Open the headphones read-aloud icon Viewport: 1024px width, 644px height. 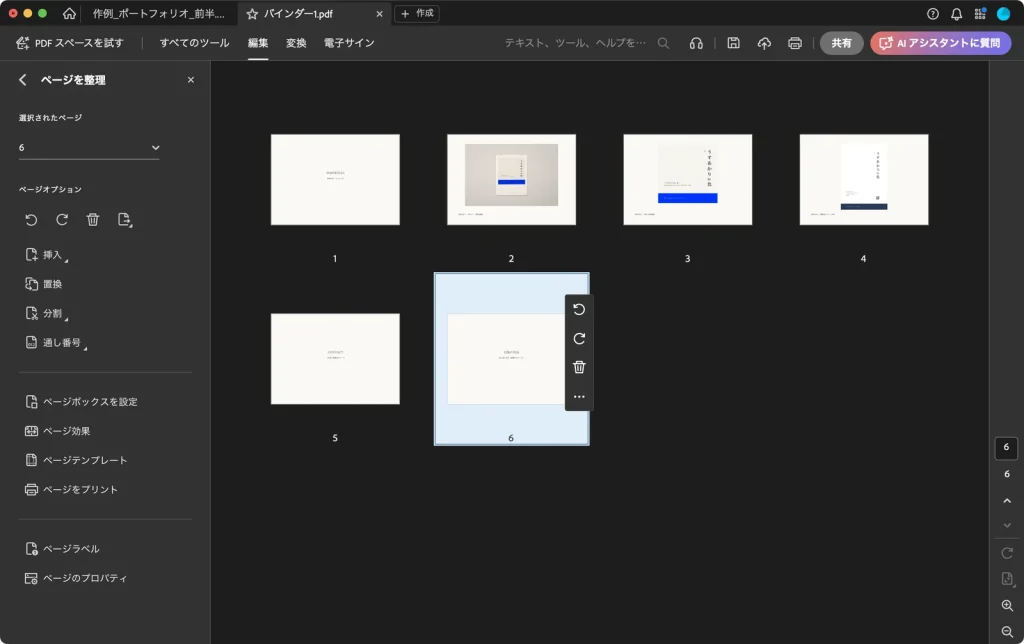696,43
